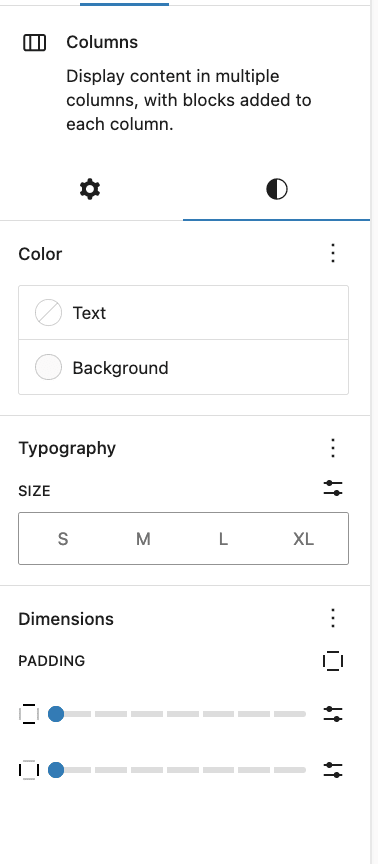Switch to the Styles half-circle tab
Image resolution: width=378 pixels, height=864 pixels.
pos(277,190)
